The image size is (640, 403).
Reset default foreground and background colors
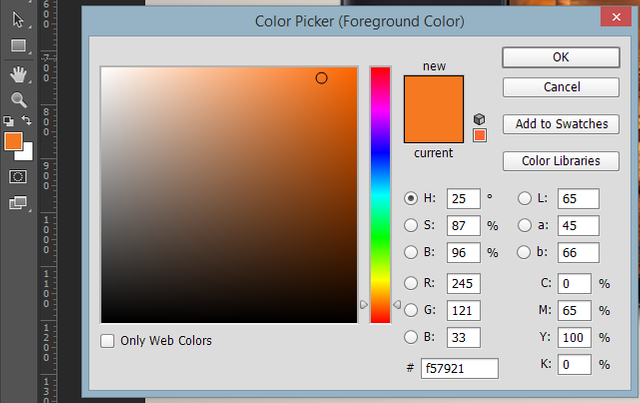[x=9, y=121]
